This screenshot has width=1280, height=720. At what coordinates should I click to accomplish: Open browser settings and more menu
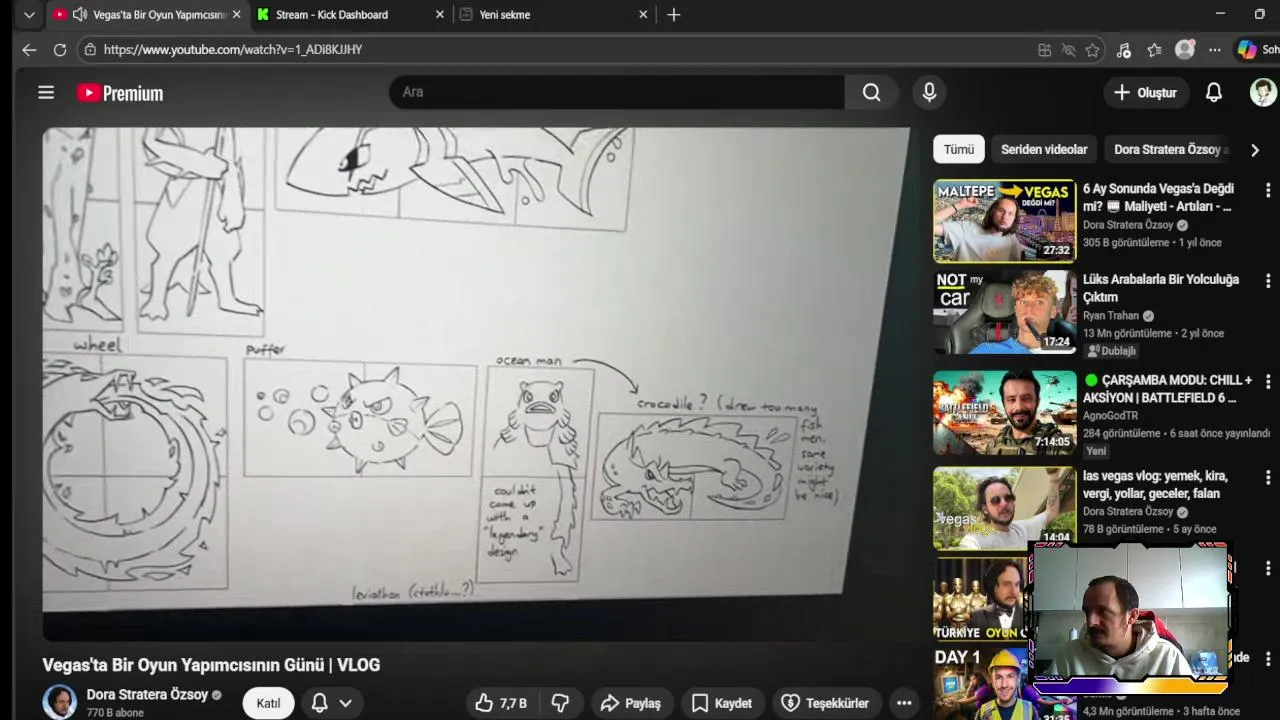coord(1214,50)
